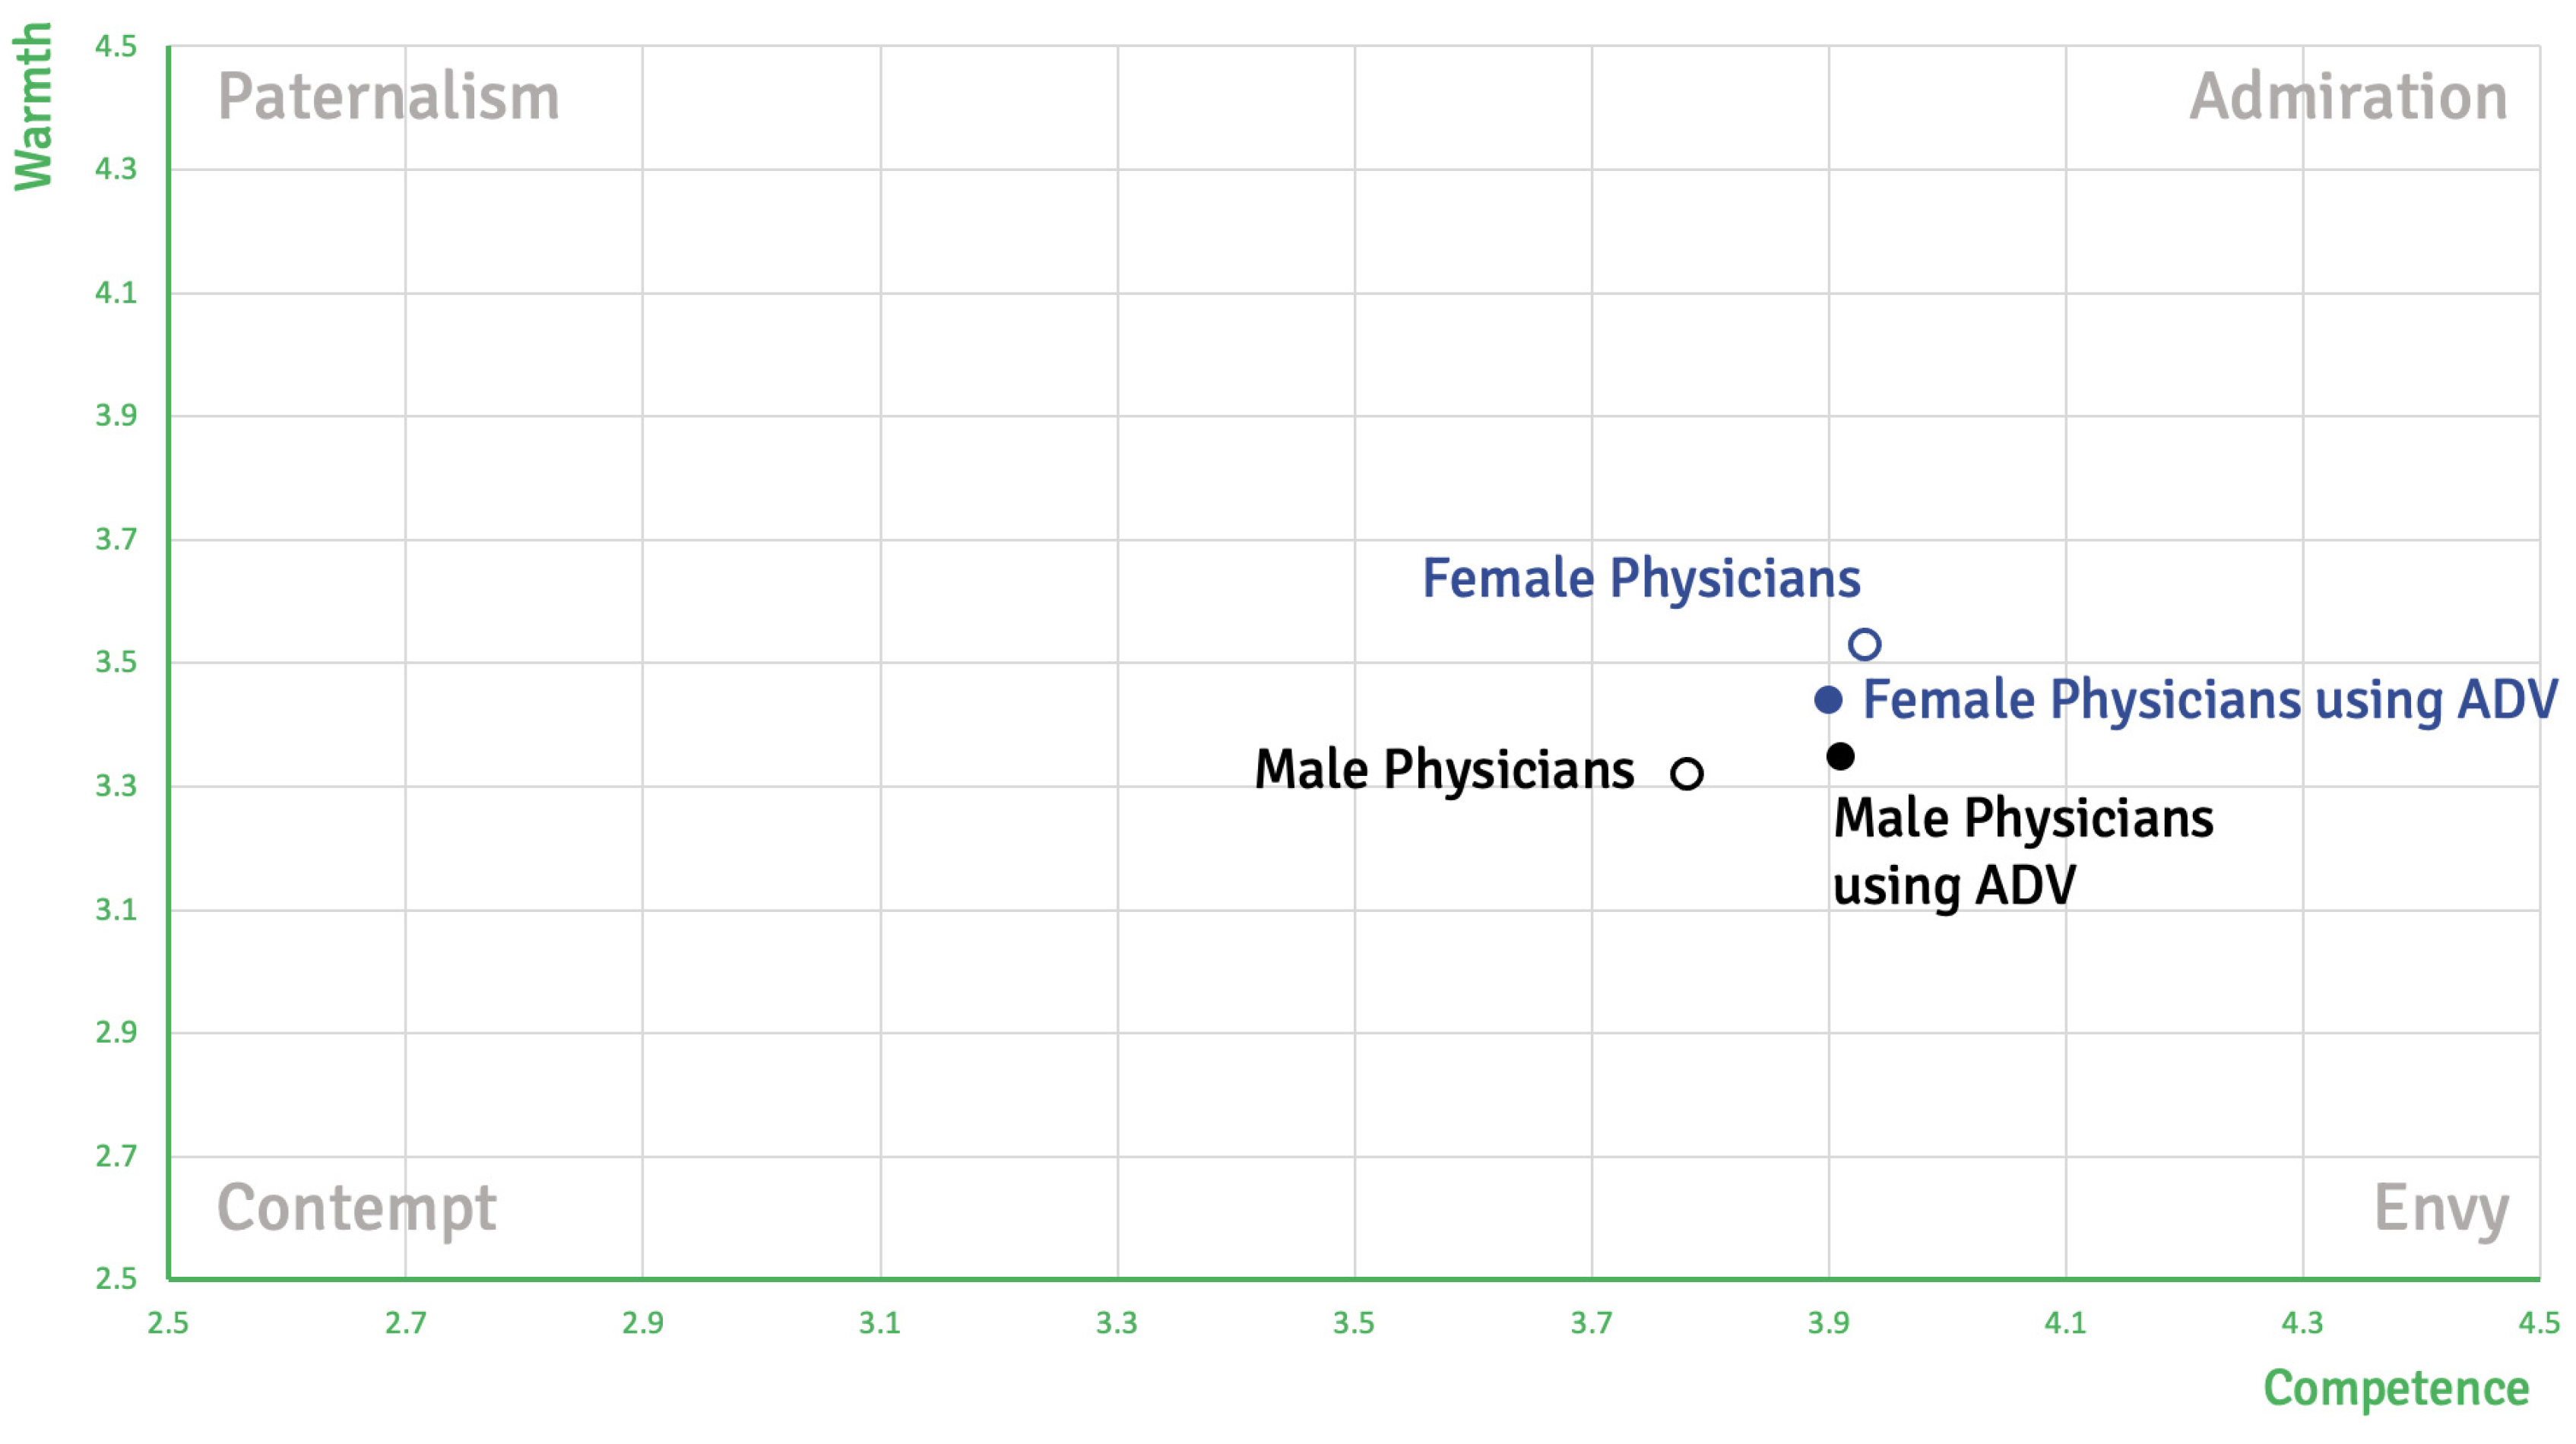Click the Contempt quadrant label
Viewport: 2576px width, 1444px height.
pyautogui.click(x=356, y=1208)
